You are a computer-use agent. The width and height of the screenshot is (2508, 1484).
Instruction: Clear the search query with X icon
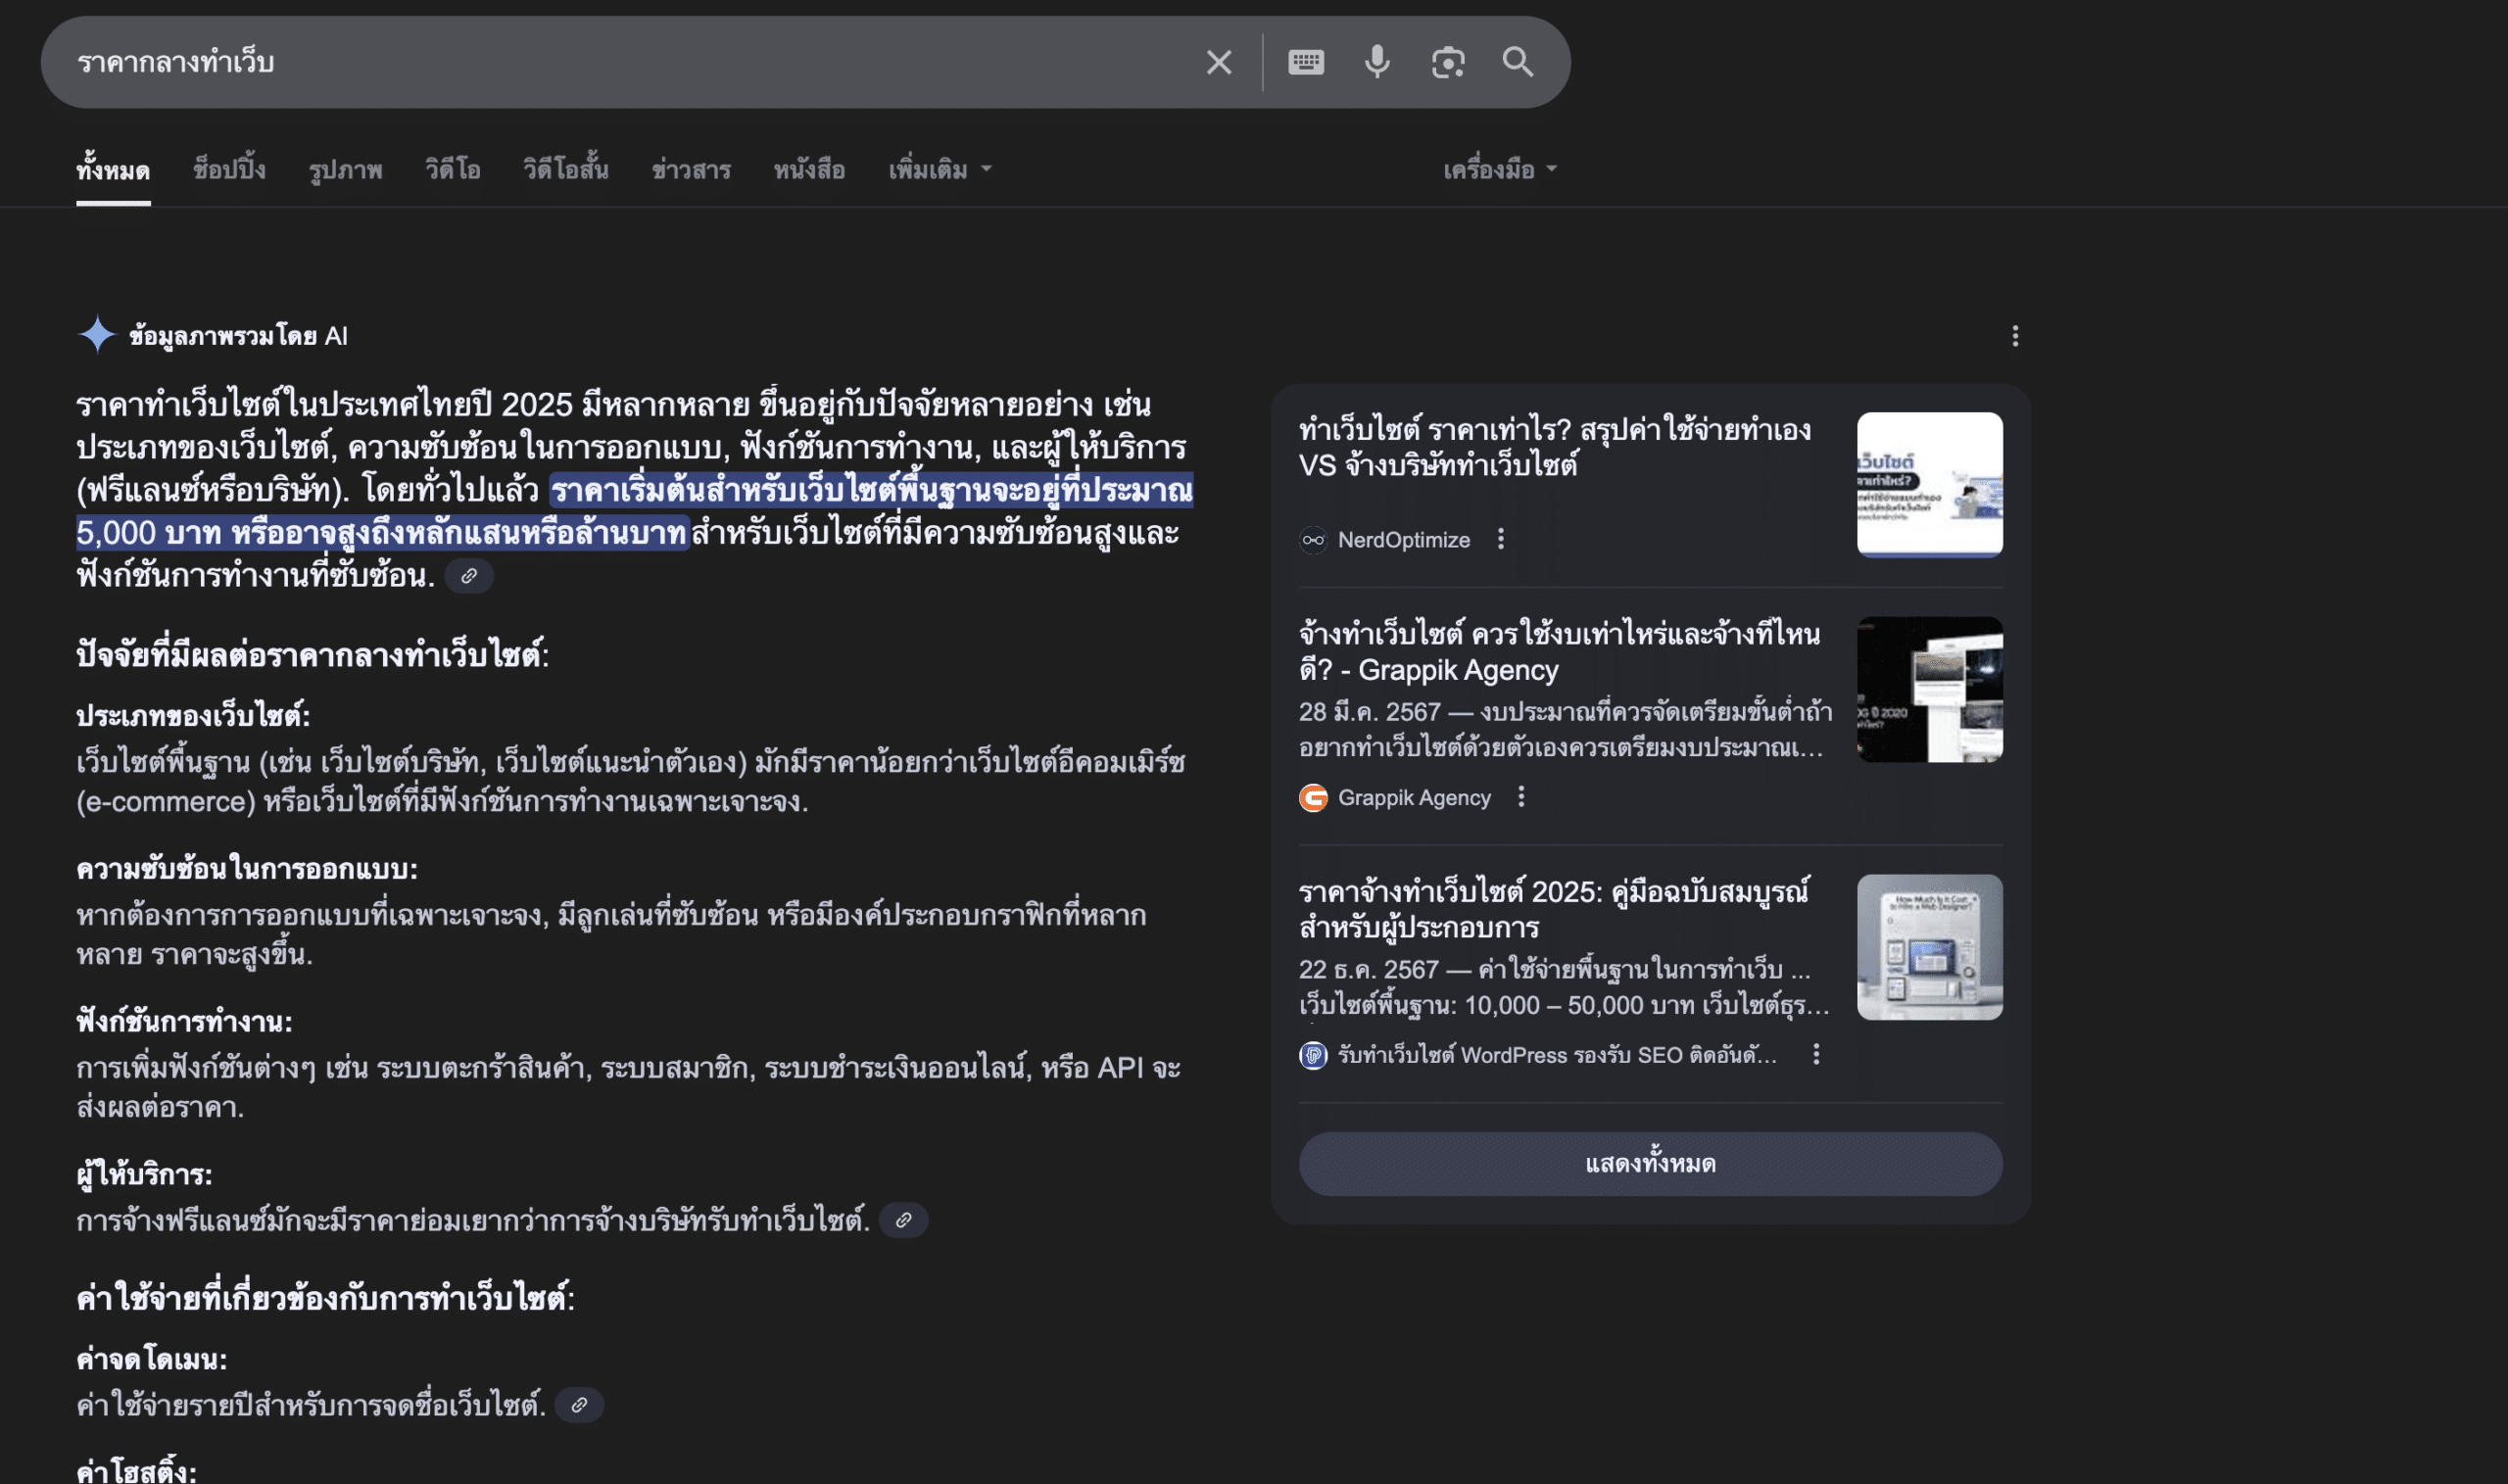pos(1218,62)
